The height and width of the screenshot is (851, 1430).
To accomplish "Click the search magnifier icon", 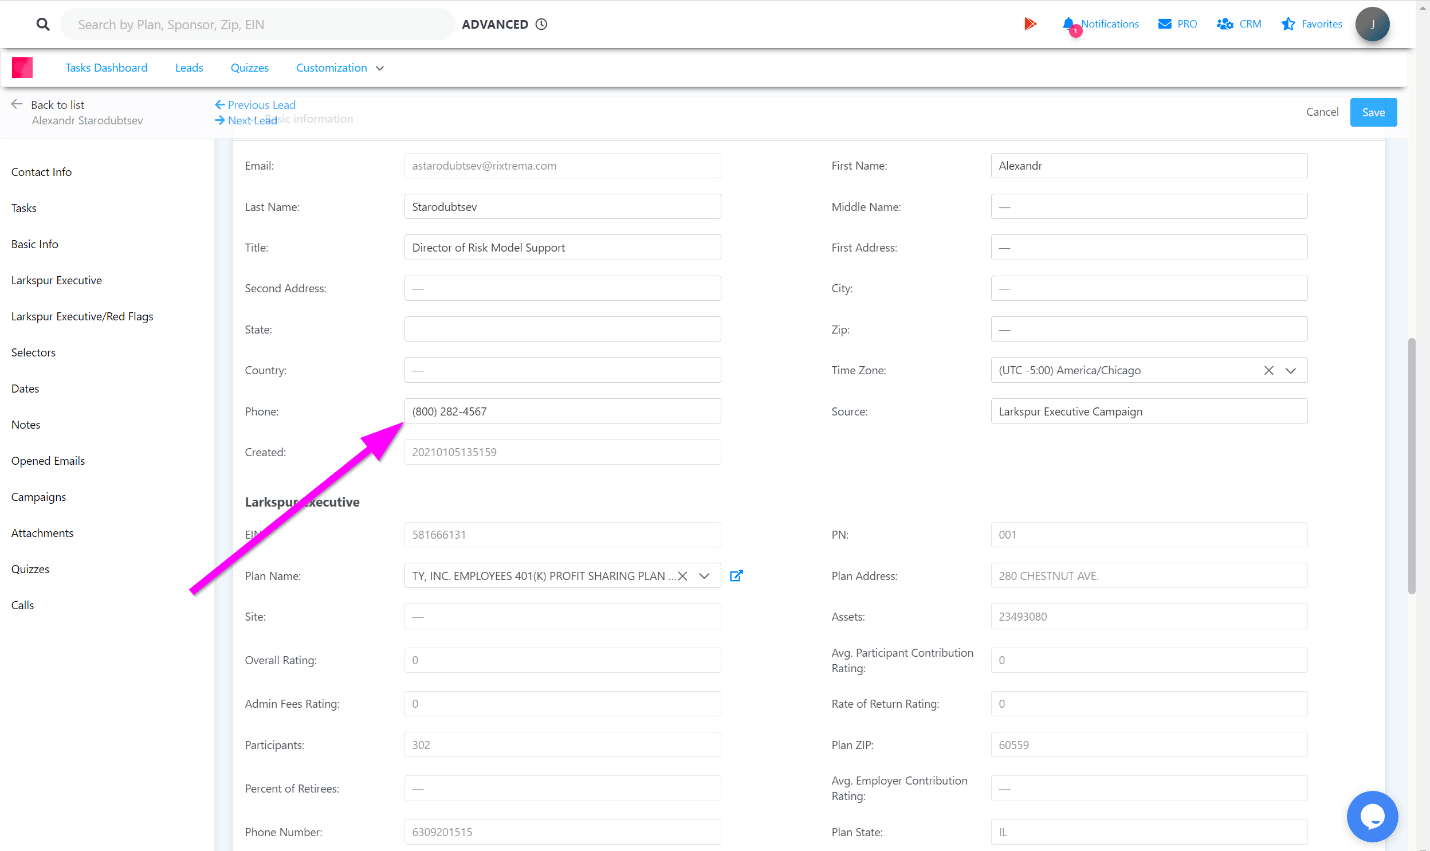I will [x=43, y=25].
